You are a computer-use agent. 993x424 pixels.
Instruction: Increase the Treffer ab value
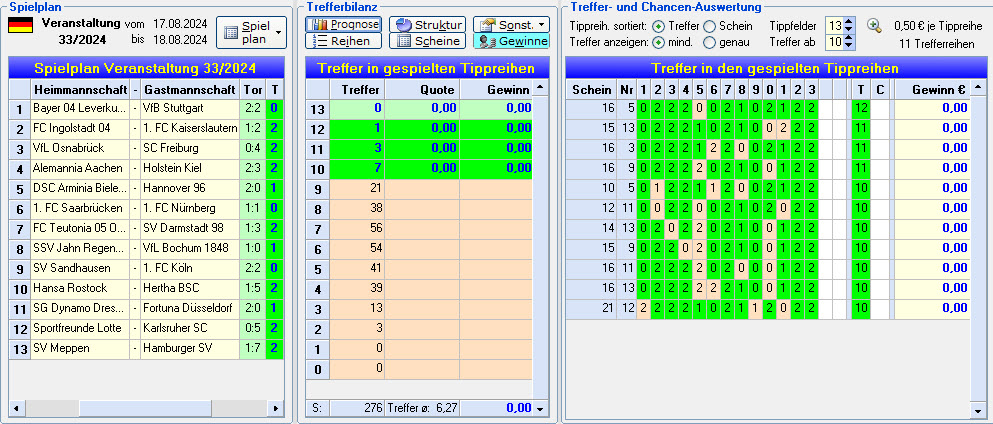point(849,39)
